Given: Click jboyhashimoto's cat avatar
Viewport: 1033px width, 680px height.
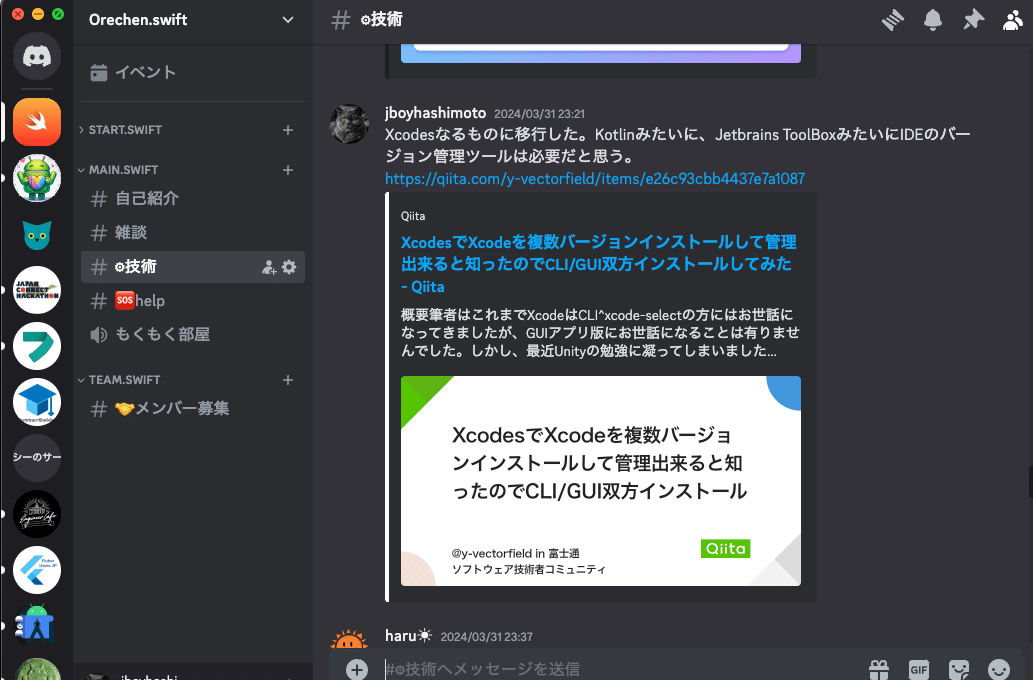Looking at the screenshot, I should pyautogui.click(x=349, y=124).
